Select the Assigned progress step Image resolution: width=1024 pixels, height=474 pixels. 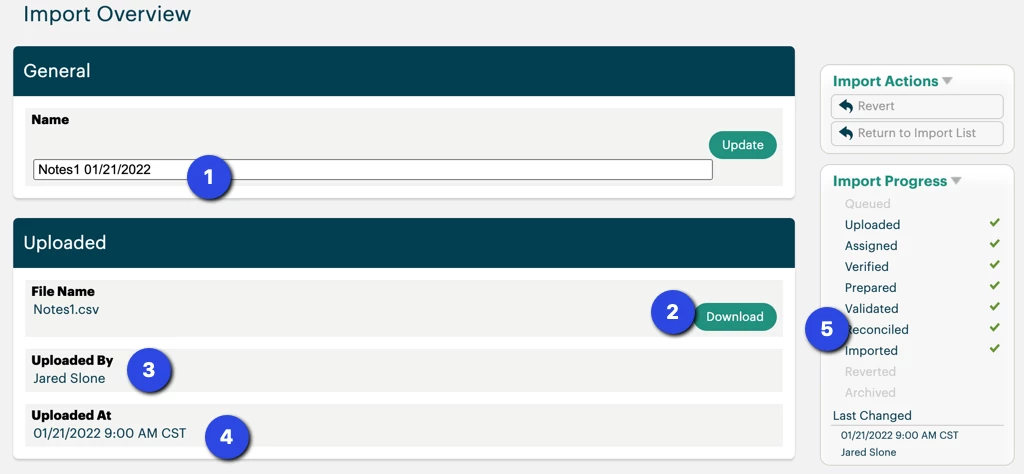(871, 245)
